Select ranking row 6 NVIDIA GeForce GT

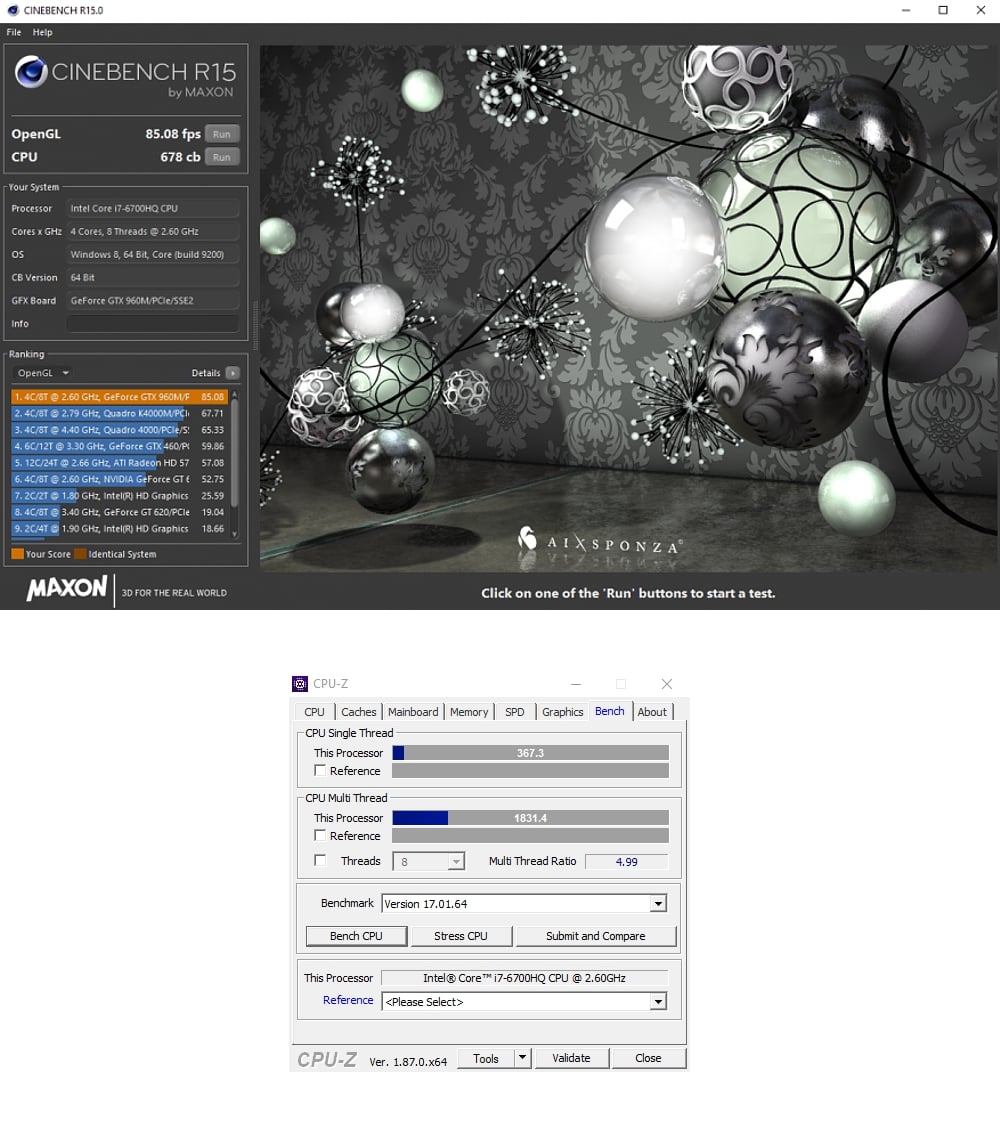tap(120, 479)
